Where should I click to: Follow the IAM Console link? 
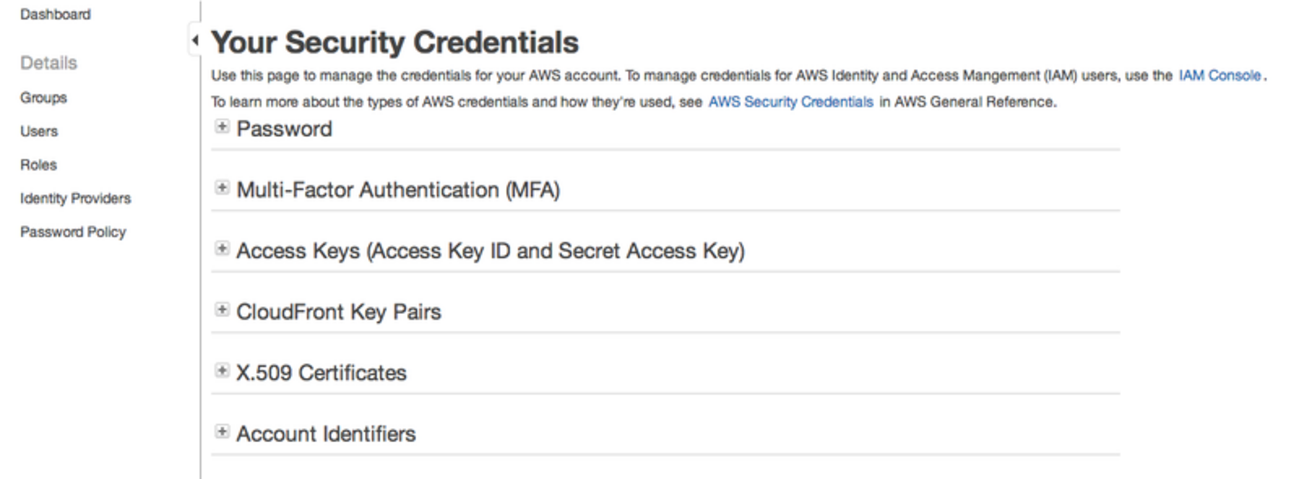tap(1220, 75)
